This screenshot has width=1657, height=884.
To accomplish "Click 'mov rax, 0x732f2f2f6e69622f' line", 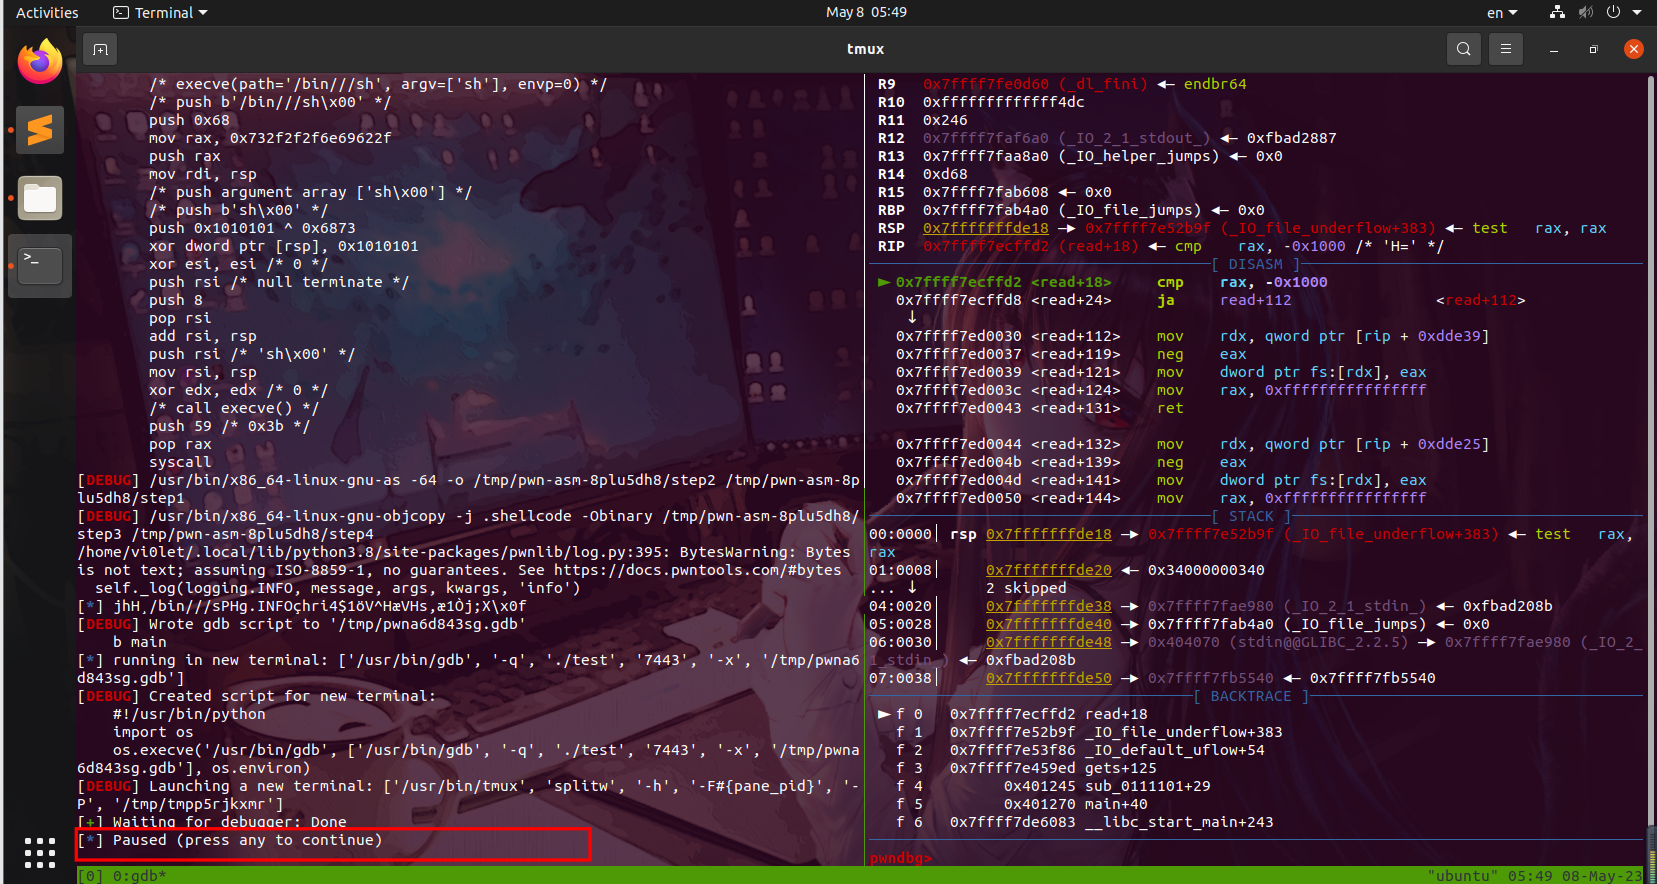I will pos(270,138).
